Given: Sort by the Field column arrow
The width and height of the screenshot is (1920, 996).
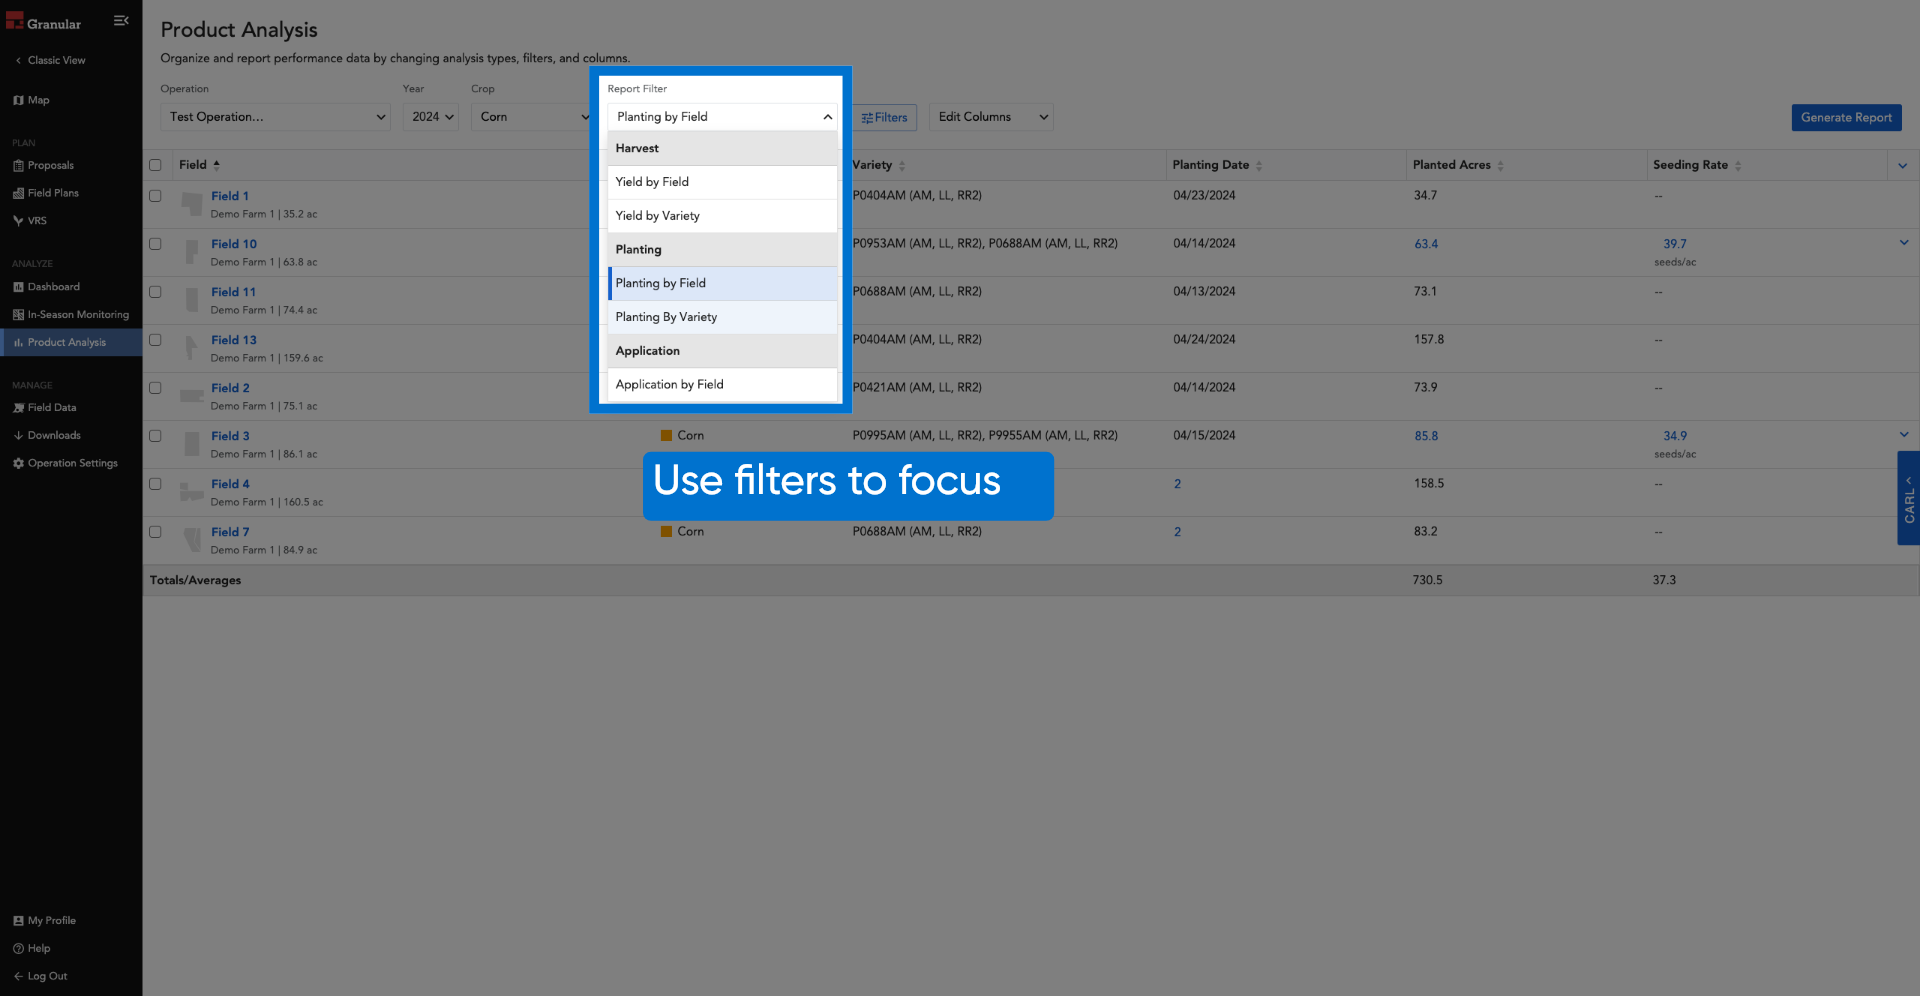Looking at the screenshot, I should [x=216, y=165].
